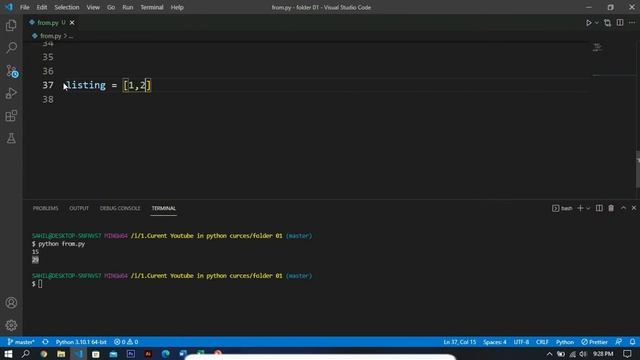Click the Prettier status item
This screenshot has width=640, height=360.
pyautogui.click(x=595, y=342)
